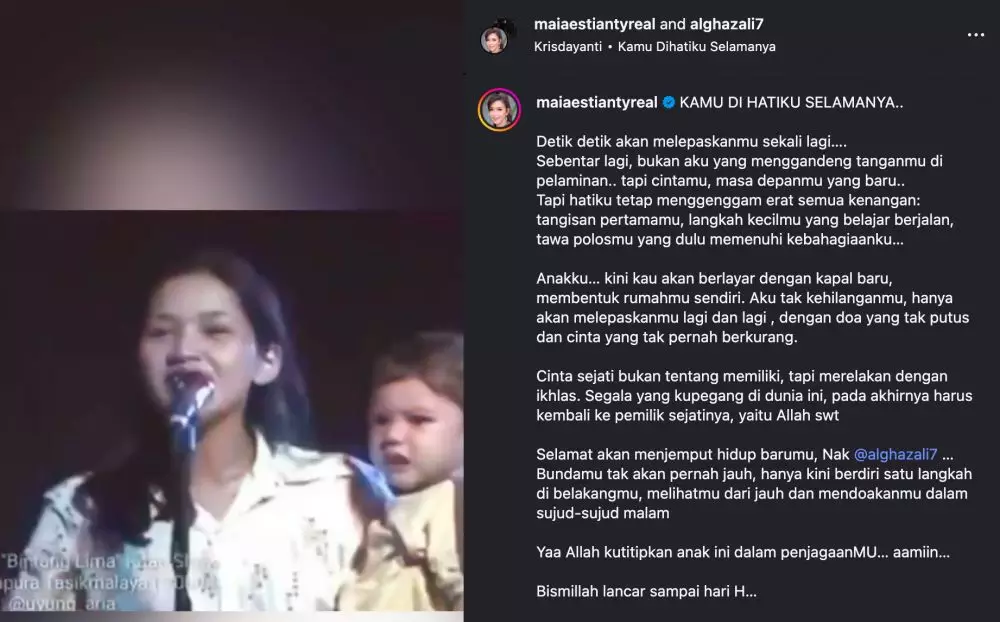Click the 'Anakku... kini kau akan berlayar' paragraph
Screen dimensions: 1000x622
pyautogui.click(x=753, y=307)
